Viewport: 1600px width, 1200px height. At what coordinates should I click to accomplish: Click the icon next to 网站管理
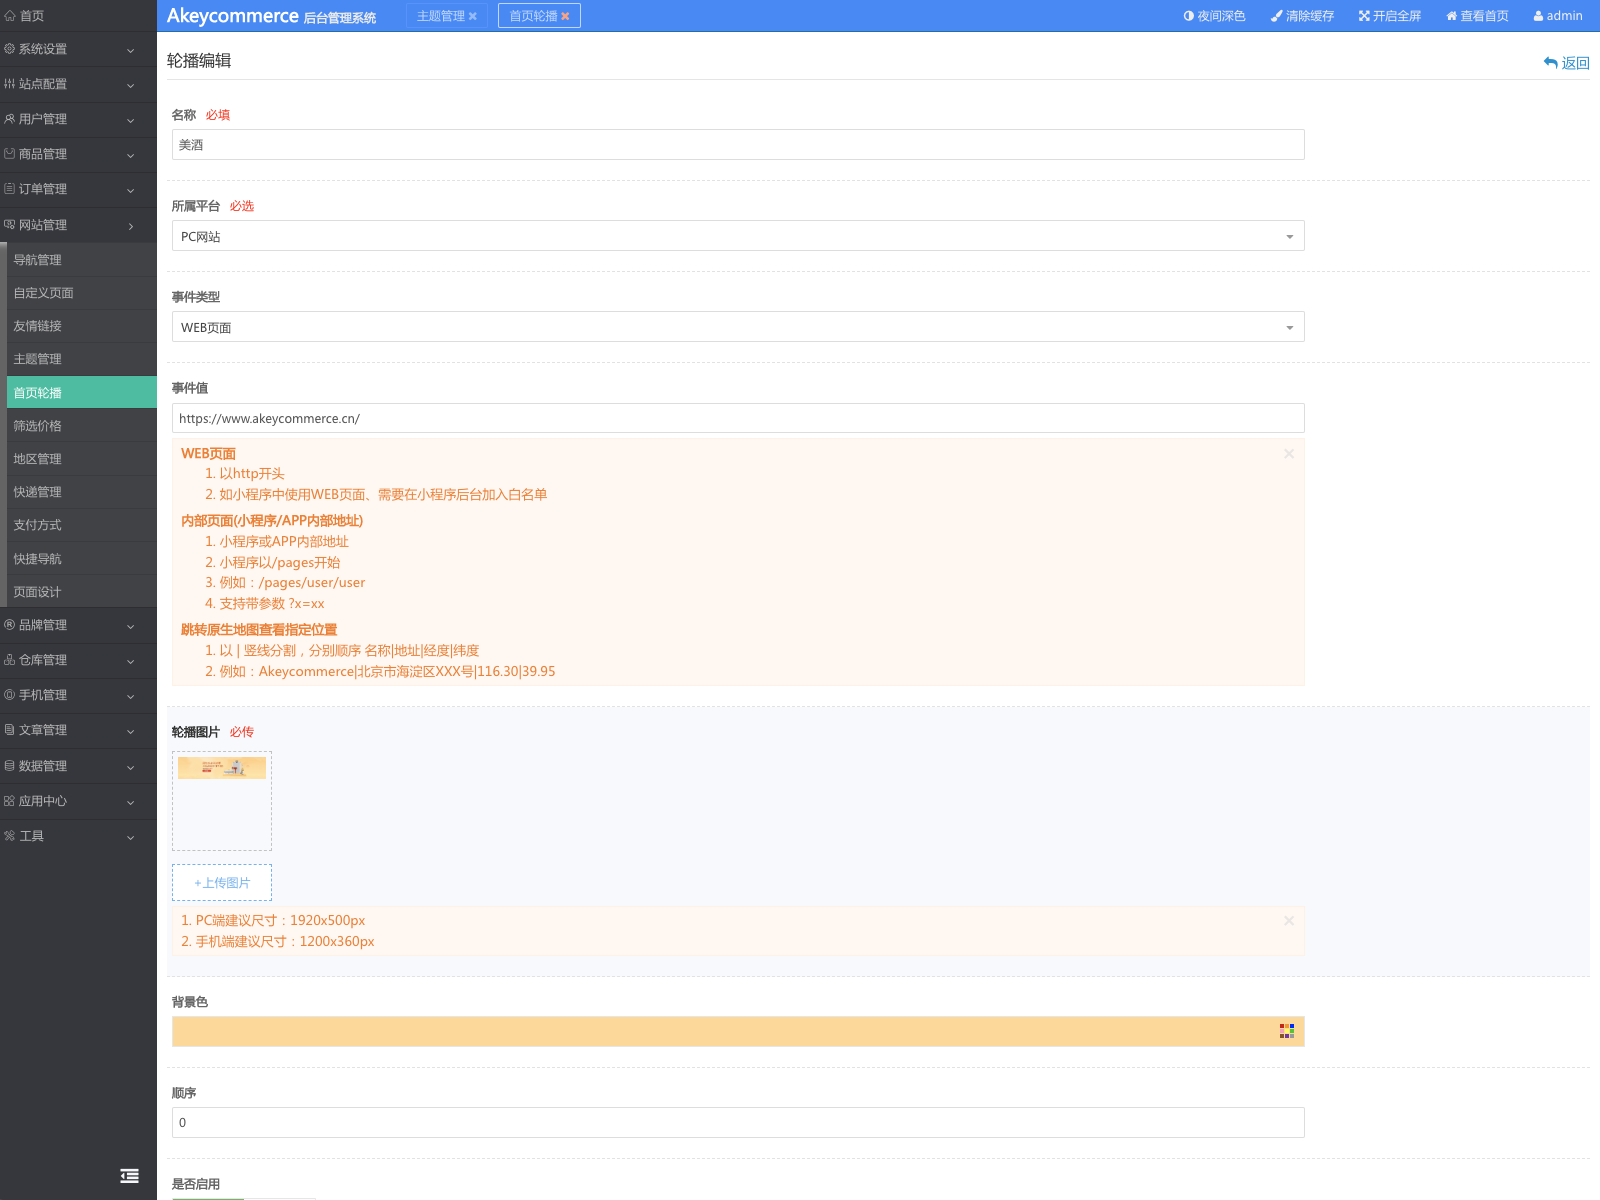(10, 225)
